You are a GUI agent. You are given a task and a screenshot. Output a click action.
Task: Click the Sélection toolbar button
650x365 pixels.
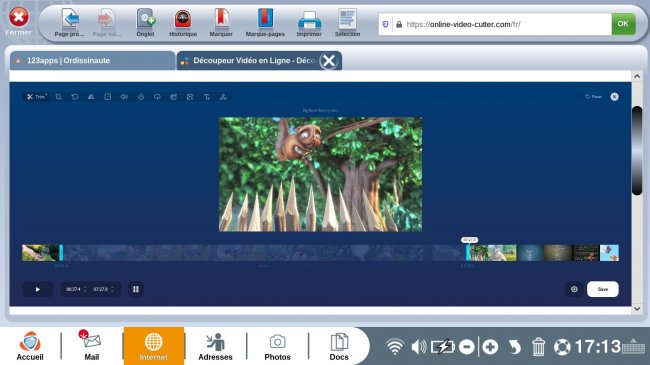[x=347, y=23]
